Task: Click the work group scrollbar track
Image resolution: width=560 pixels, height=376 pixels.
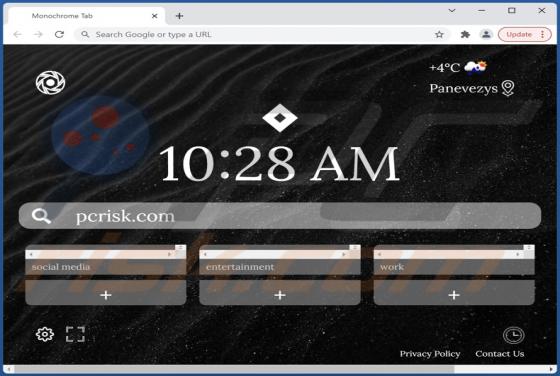Action: (448, 254)
